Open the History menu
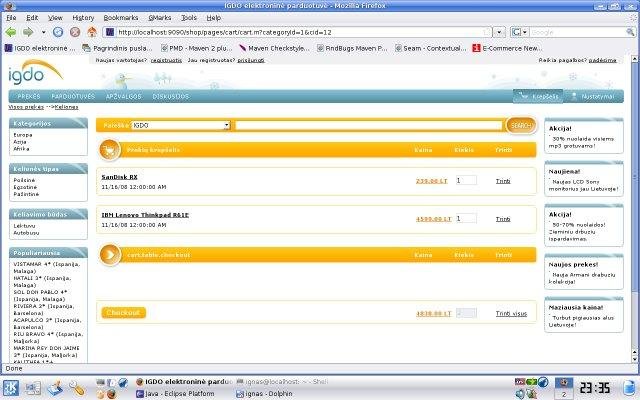The height and width of the screenshot is (400, 640). pyautogui.click(x=83, y=18)
